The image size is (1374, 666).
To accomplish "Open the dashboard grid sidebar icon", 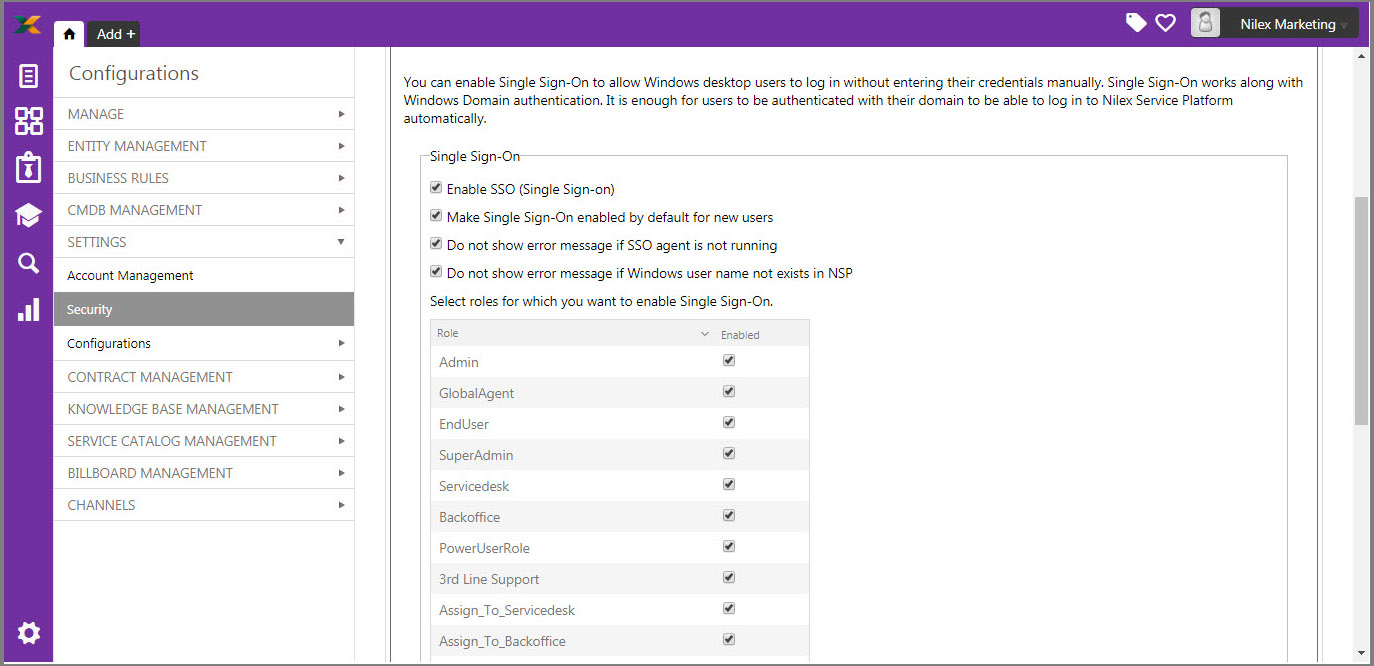I will pos(28,121).
